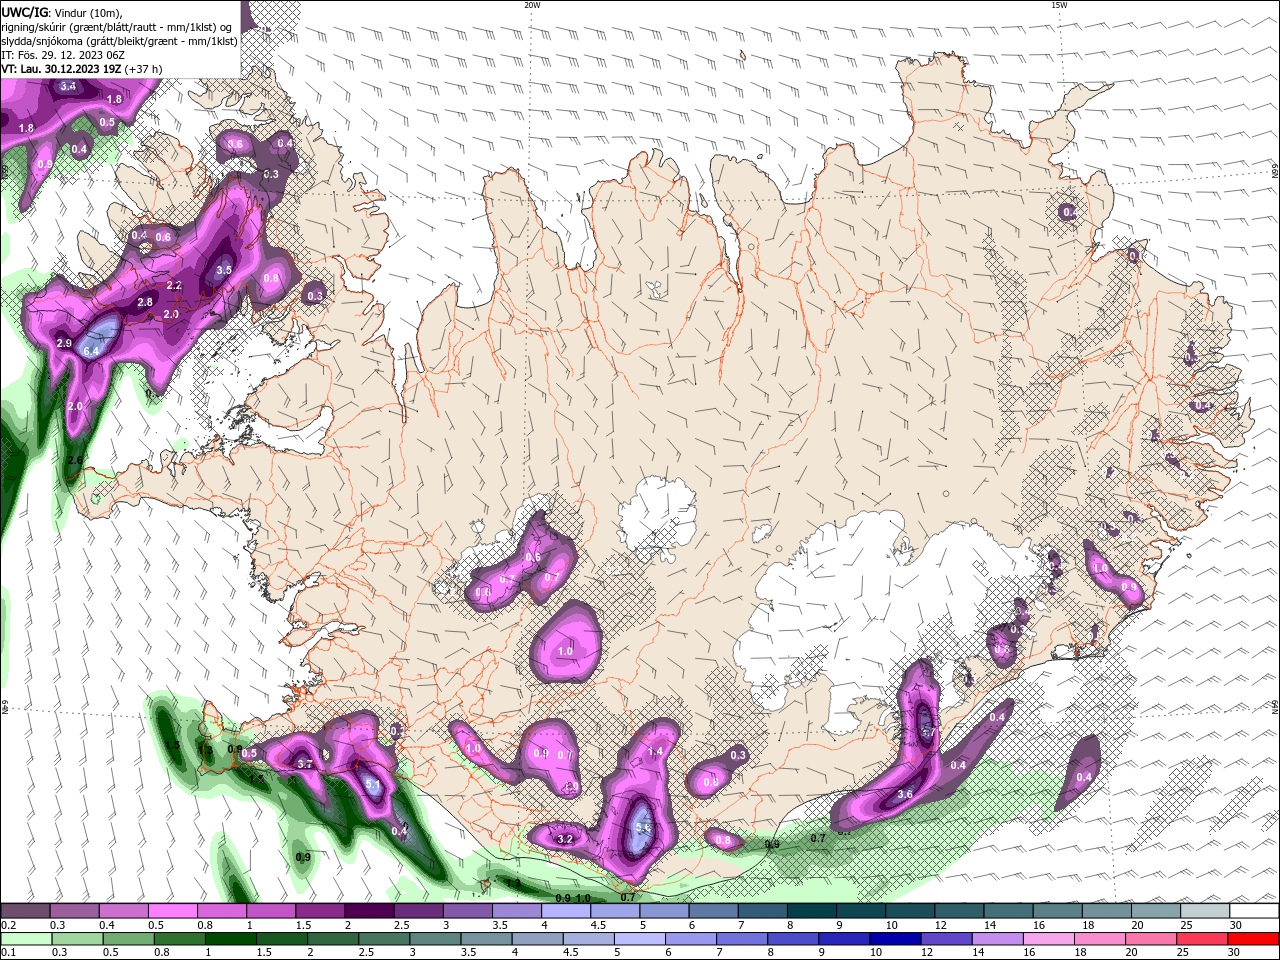Click the rain legend swatch beginning at 0.1
Screen dimensions: 1280x960
25,939
